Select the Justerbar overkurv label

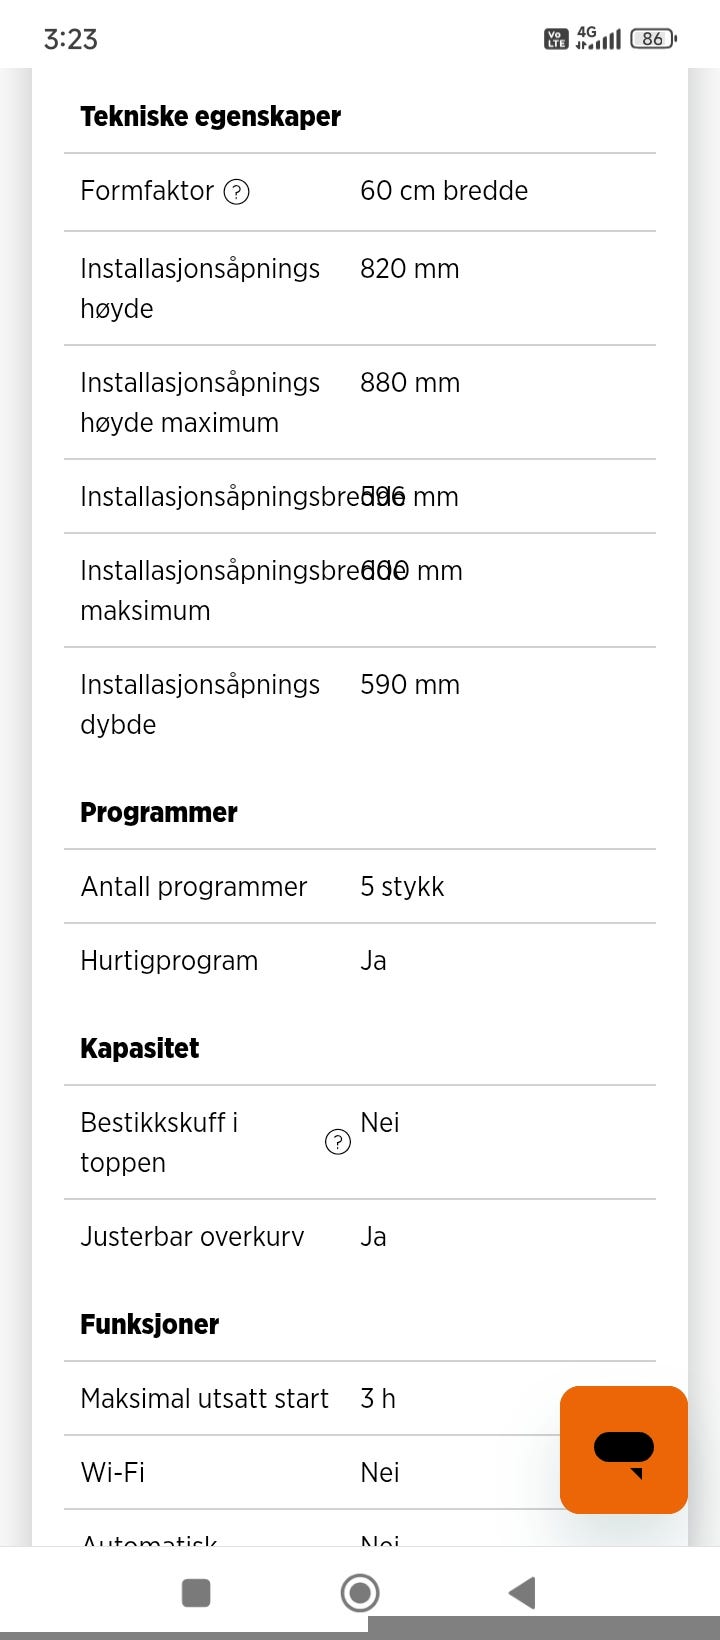(x=192, y=1237)
